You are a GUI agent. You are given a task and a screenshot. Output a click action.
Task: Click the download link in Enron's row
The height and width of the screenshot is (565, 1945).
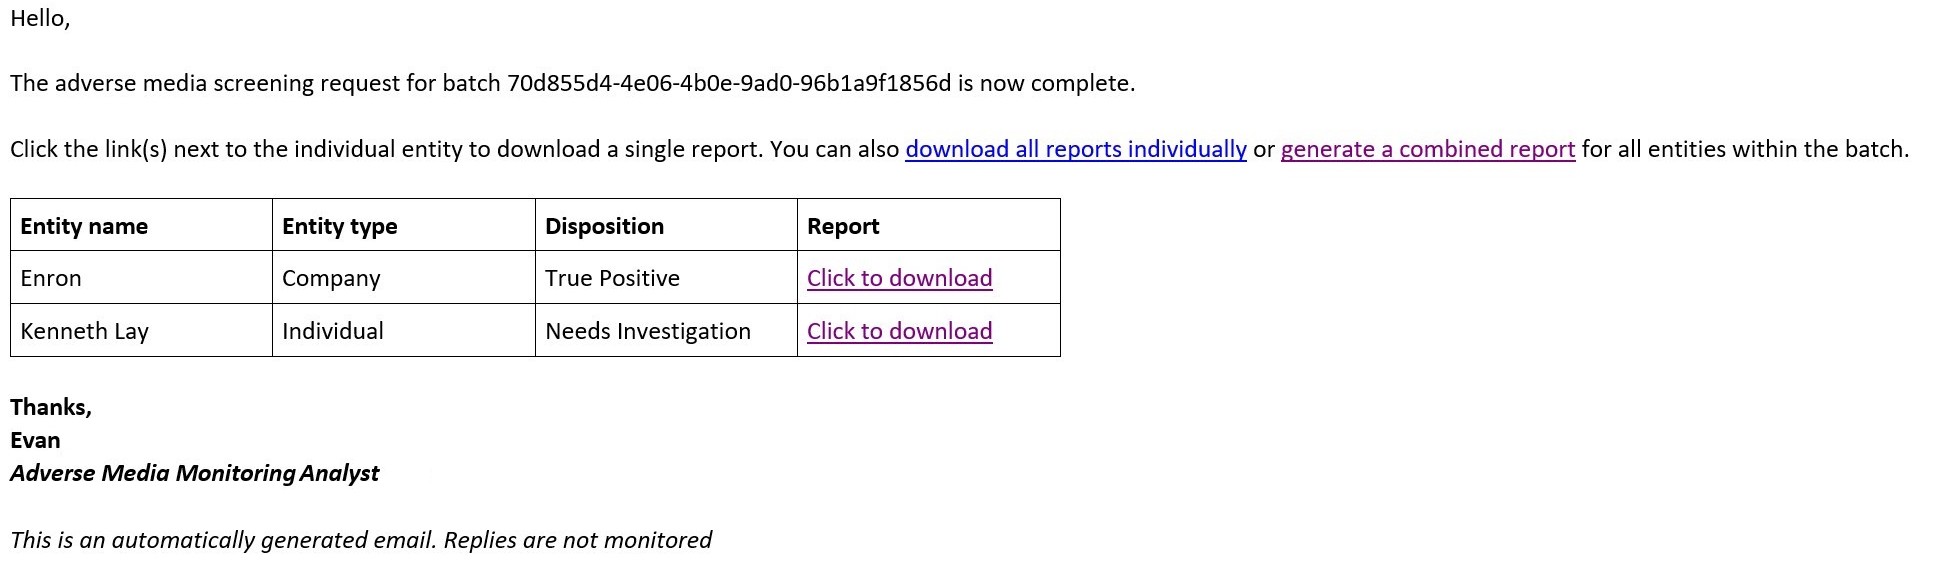coord(899,278)
